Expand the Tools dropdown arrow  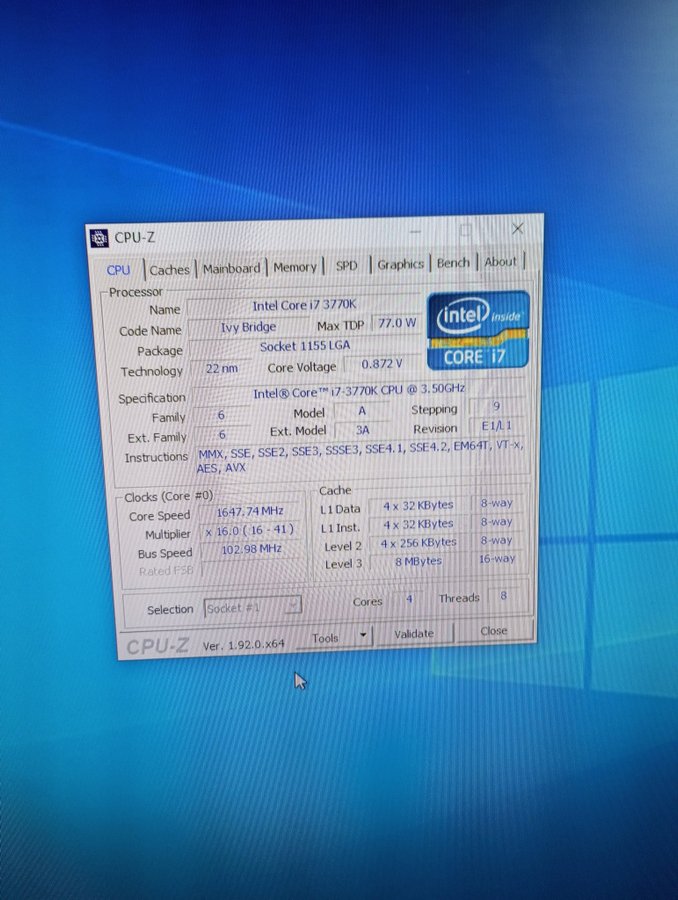363,636
